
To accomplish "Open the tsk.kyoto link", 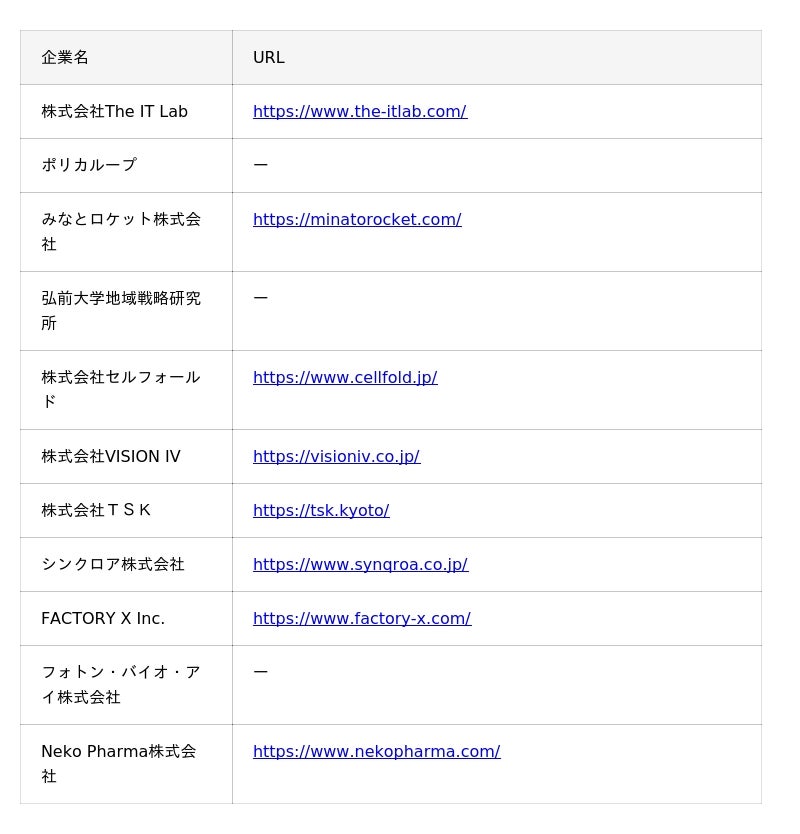I will 321,511.
